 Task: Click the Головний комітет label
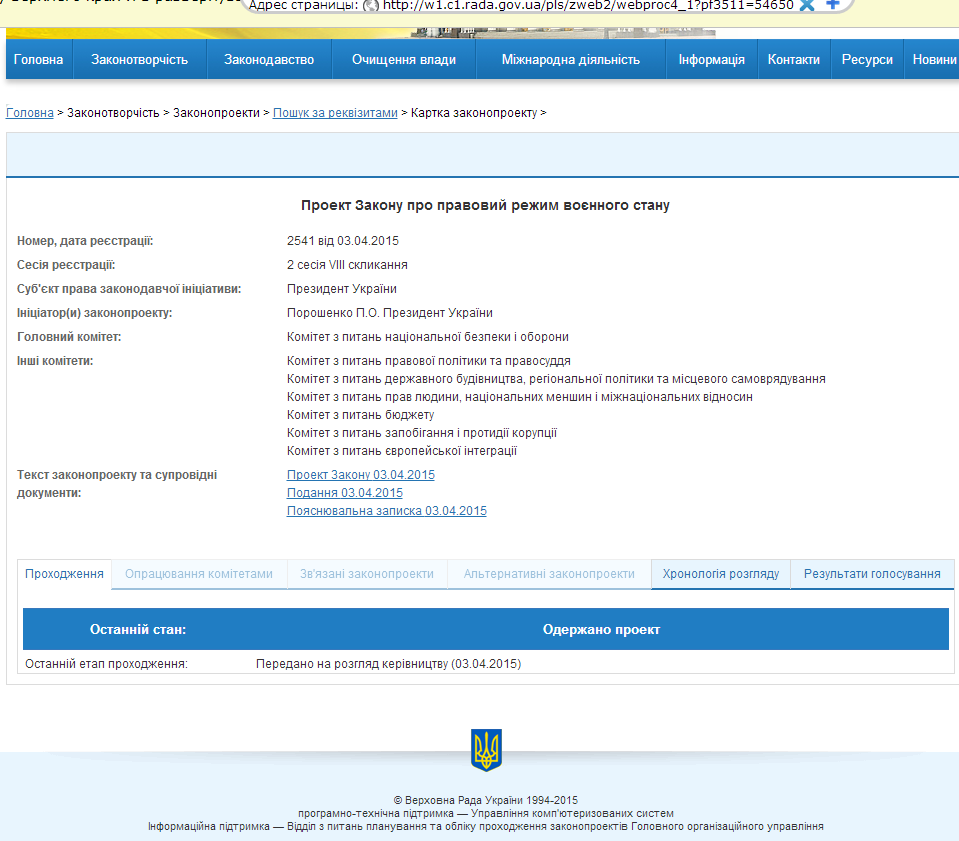(69, 336)
